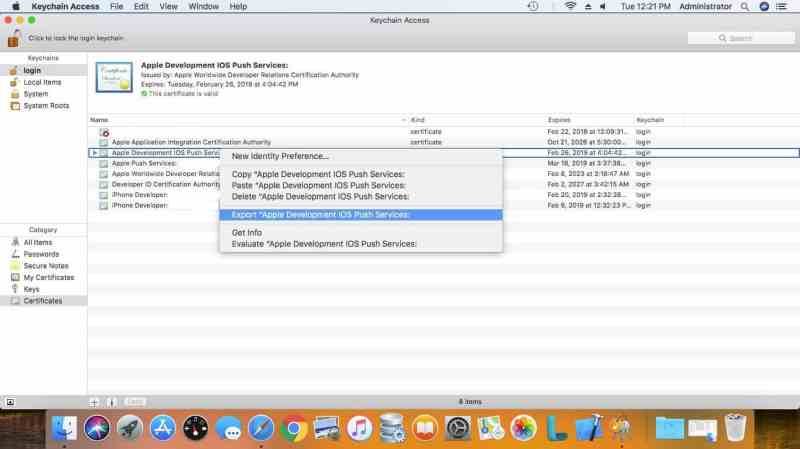This screenshot has height=449, width=800.
Task: Click the info button in bottom bar
Action: tap(111, 402)
